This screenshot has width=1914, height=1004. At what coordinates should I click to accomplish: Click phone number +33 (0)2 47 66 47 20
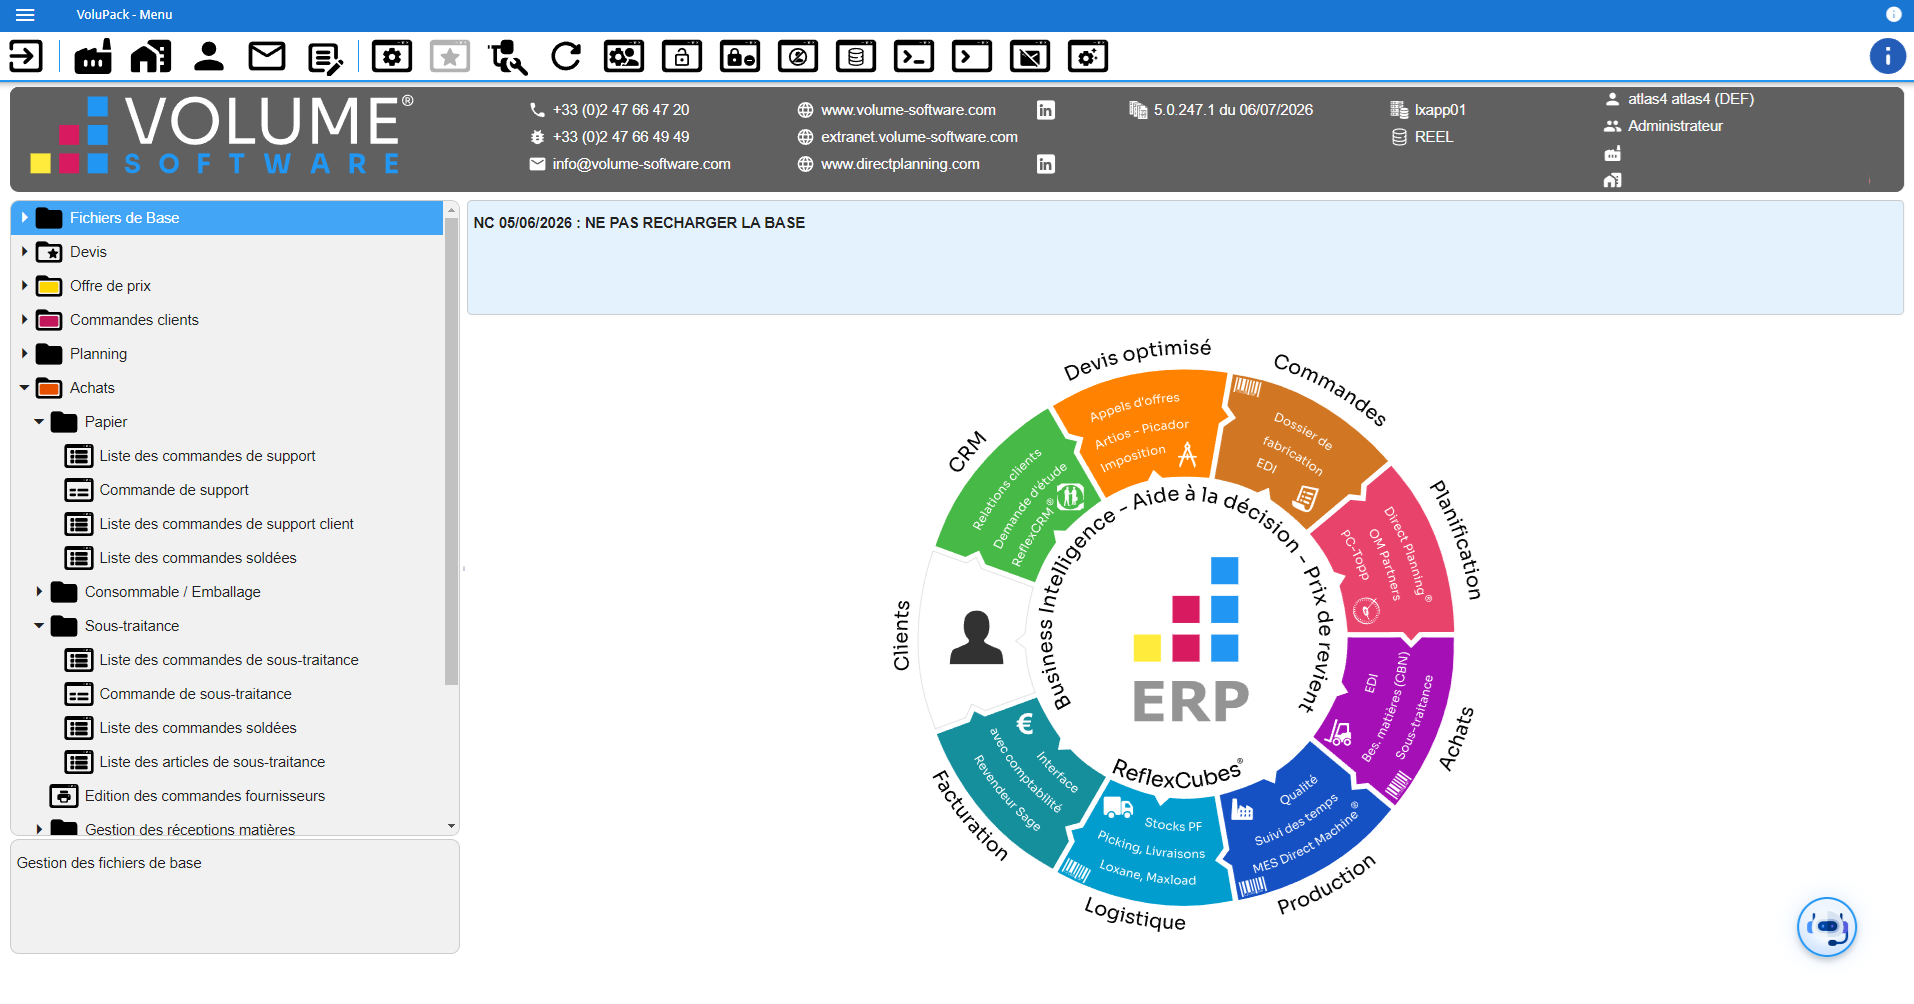621,110
